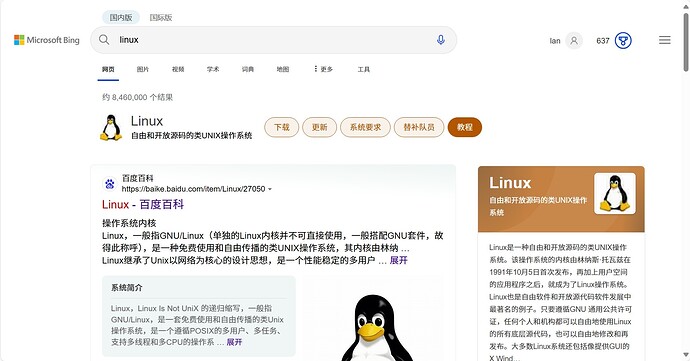Open the Linux - 百度百科 result link
This screenshot has width=690, height=361.
143,204
